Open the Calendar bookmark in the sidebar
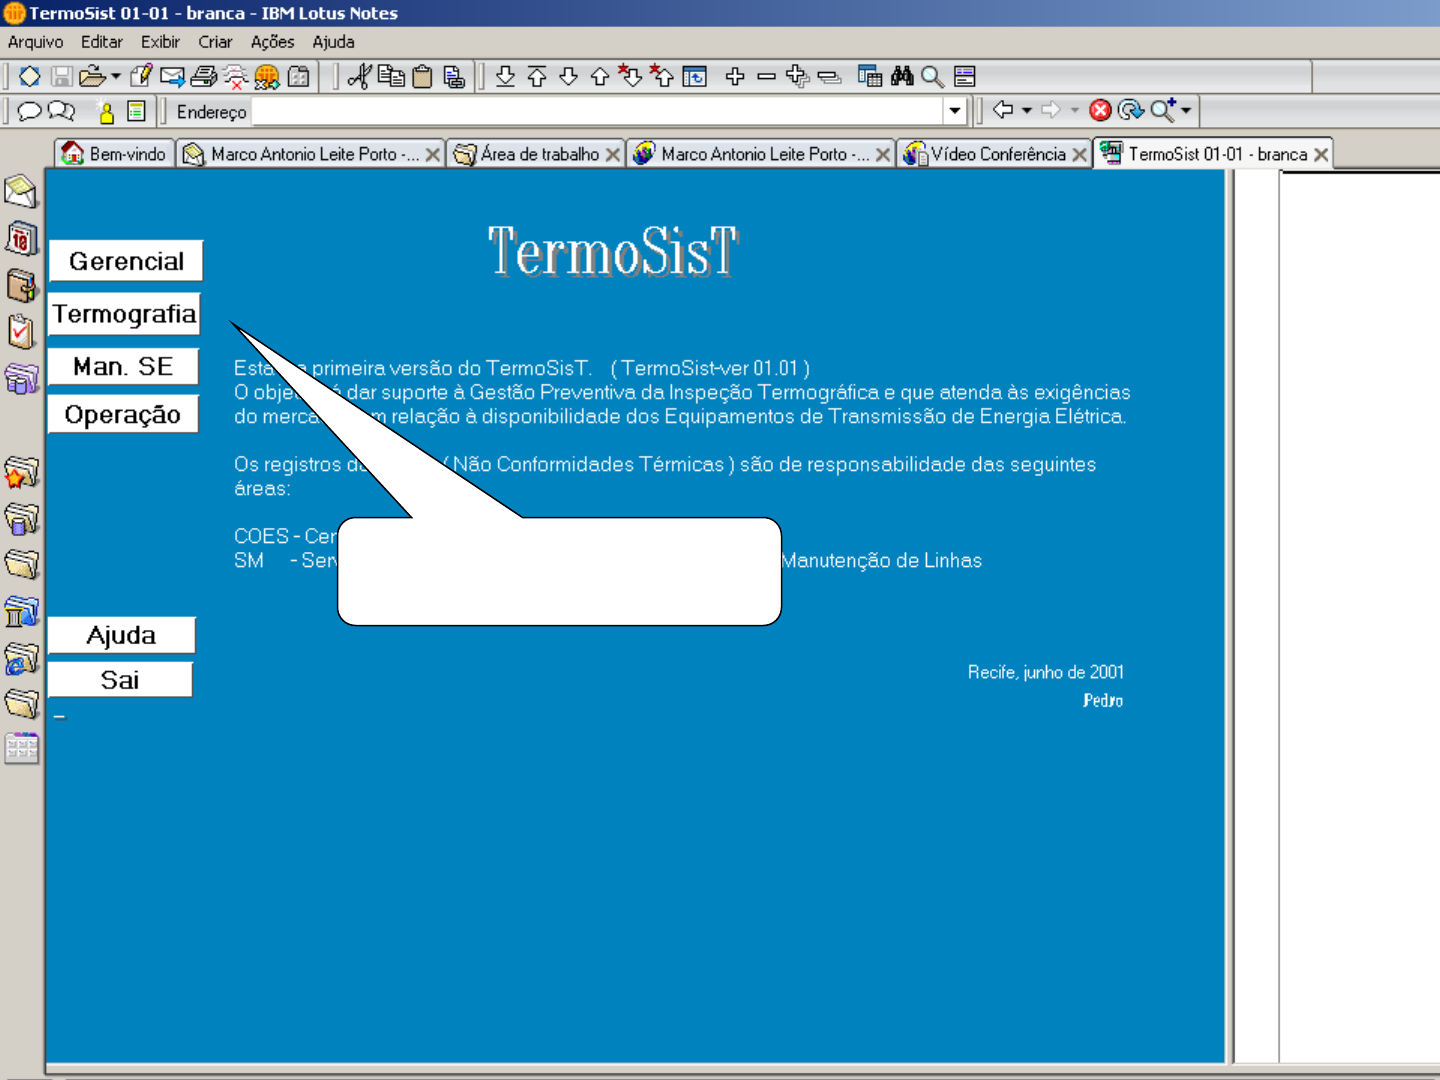 tap(21, 239)
